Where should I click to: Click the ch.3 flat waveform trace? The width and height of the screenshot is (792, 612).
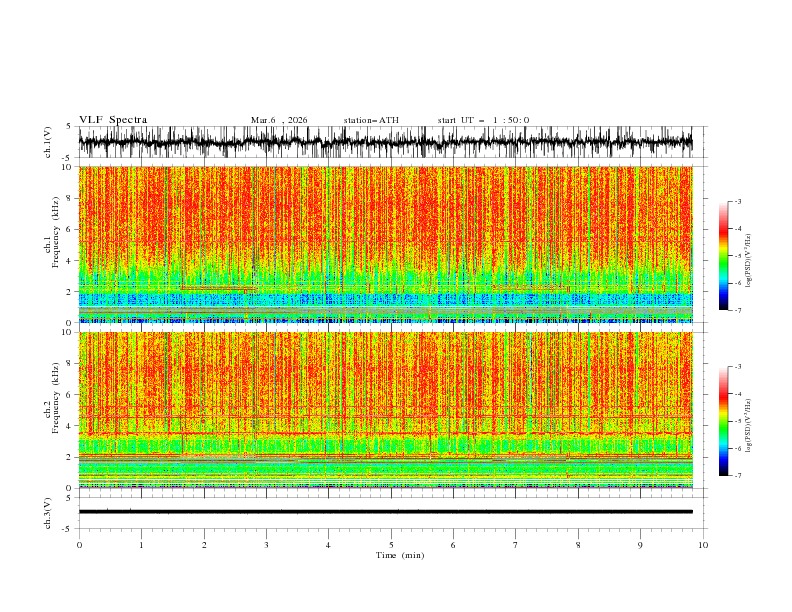pyautogui.click(x=385, y=512)
